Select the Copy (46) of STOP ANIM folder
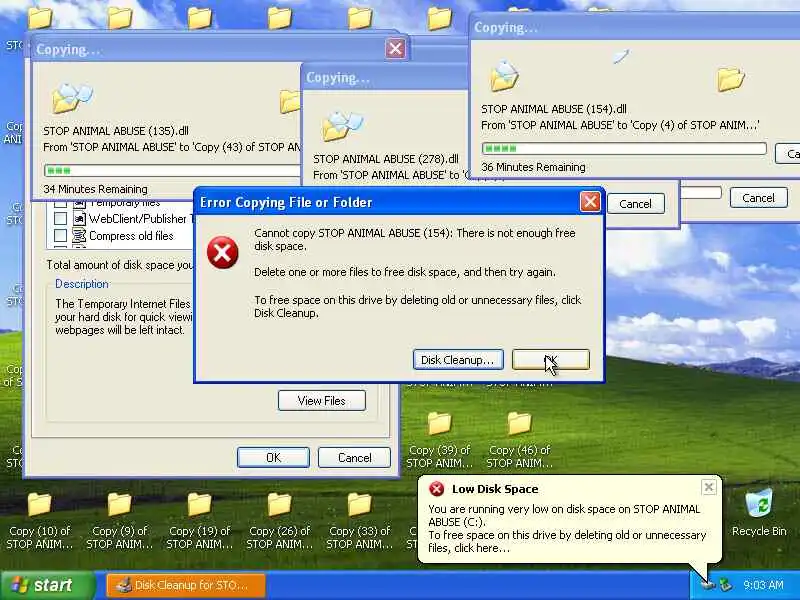 (x=519, y=440)
